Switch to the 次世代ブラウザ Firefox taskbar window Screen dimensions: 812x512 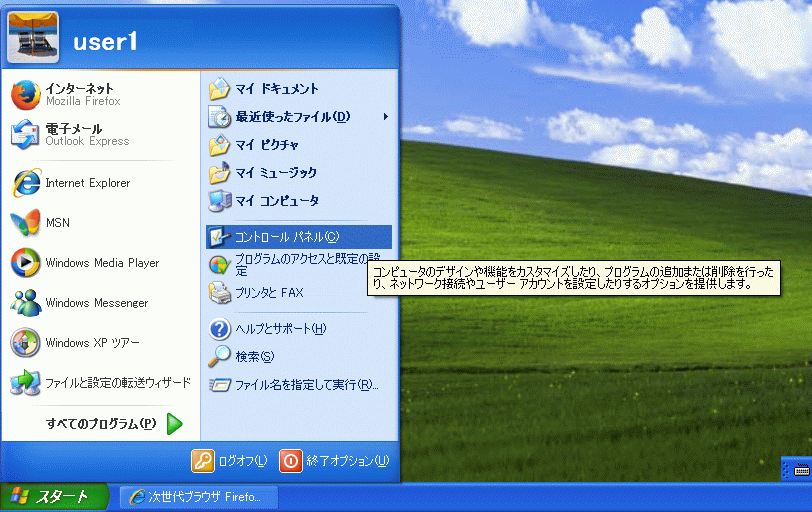198,497
